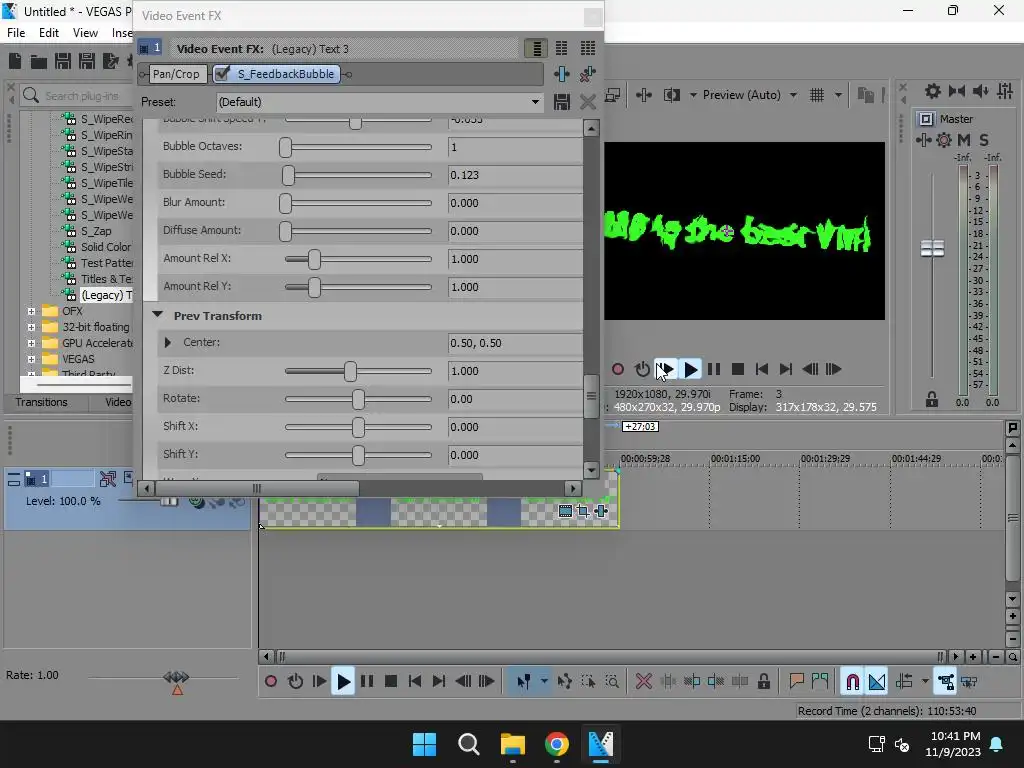The width and height of the screenshot is (1024, 768).
Task: Click the Rotate slider handle
Action: coord(358,399)
